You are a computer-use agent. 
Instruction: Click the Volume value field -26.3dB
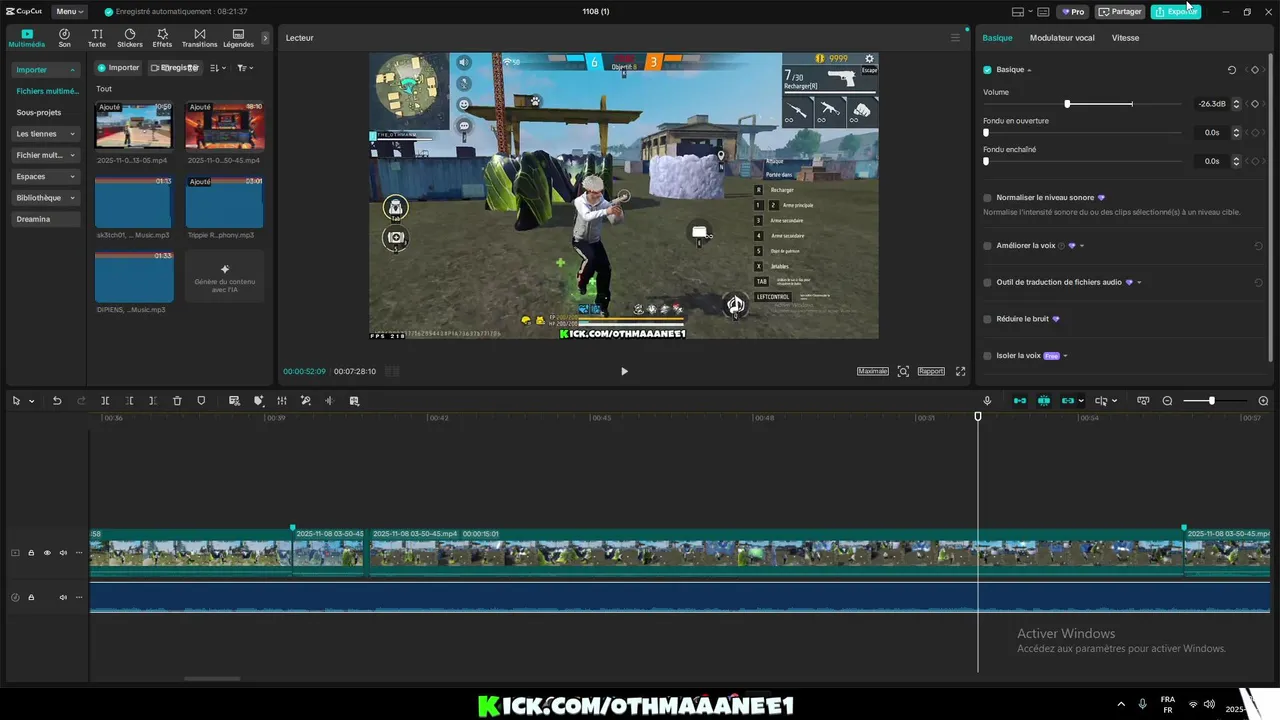[1210, 104]
